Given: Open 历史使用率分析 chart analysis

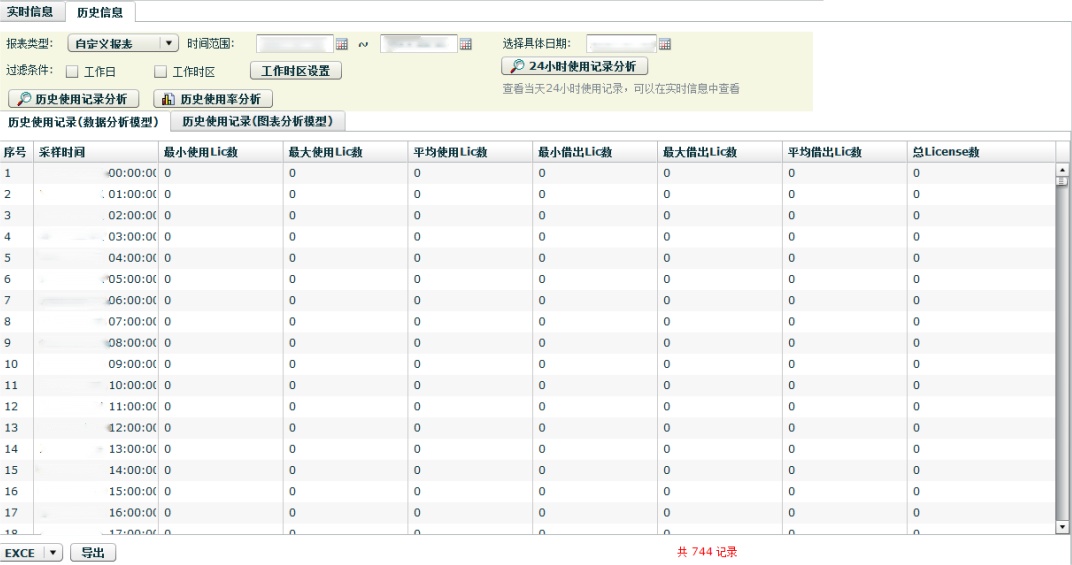Looking at the screenshot, I should tap(212, 99).
